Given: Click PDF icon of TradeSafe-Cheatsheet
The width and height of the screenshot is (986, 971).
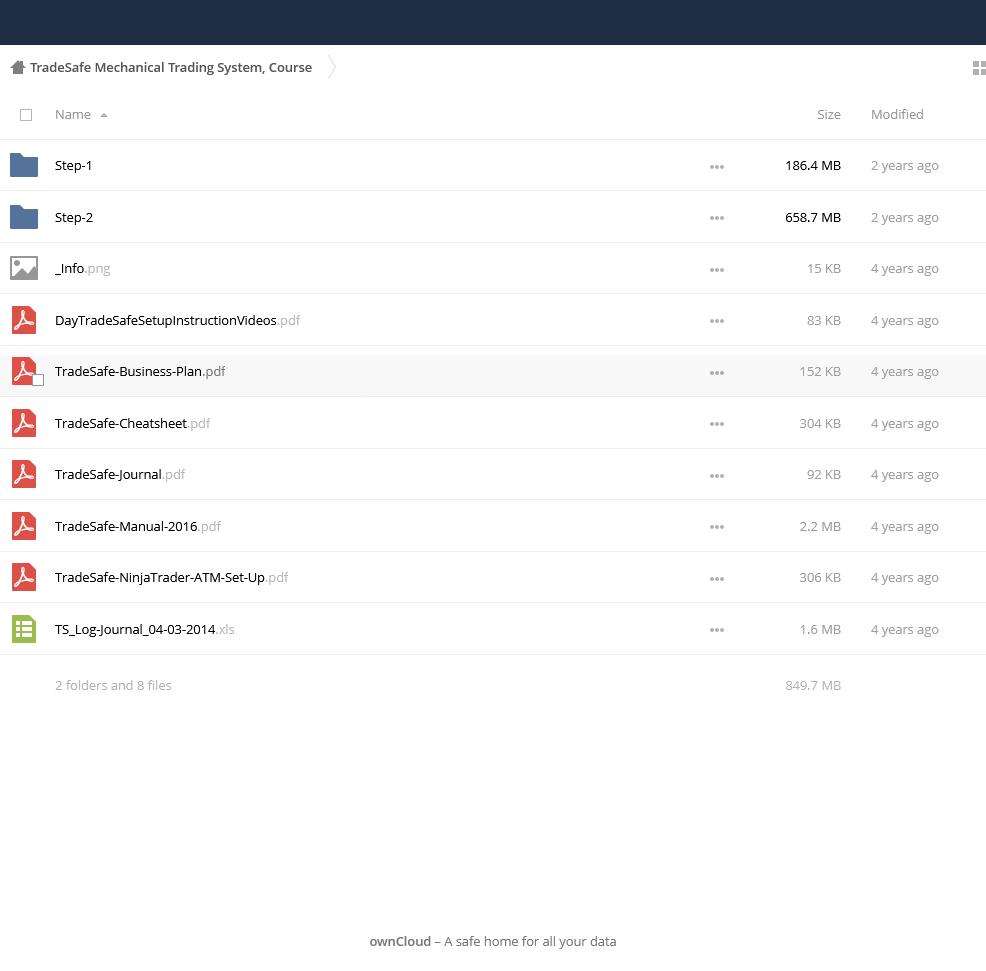Looking at the screenshot, I should [24, 423].
